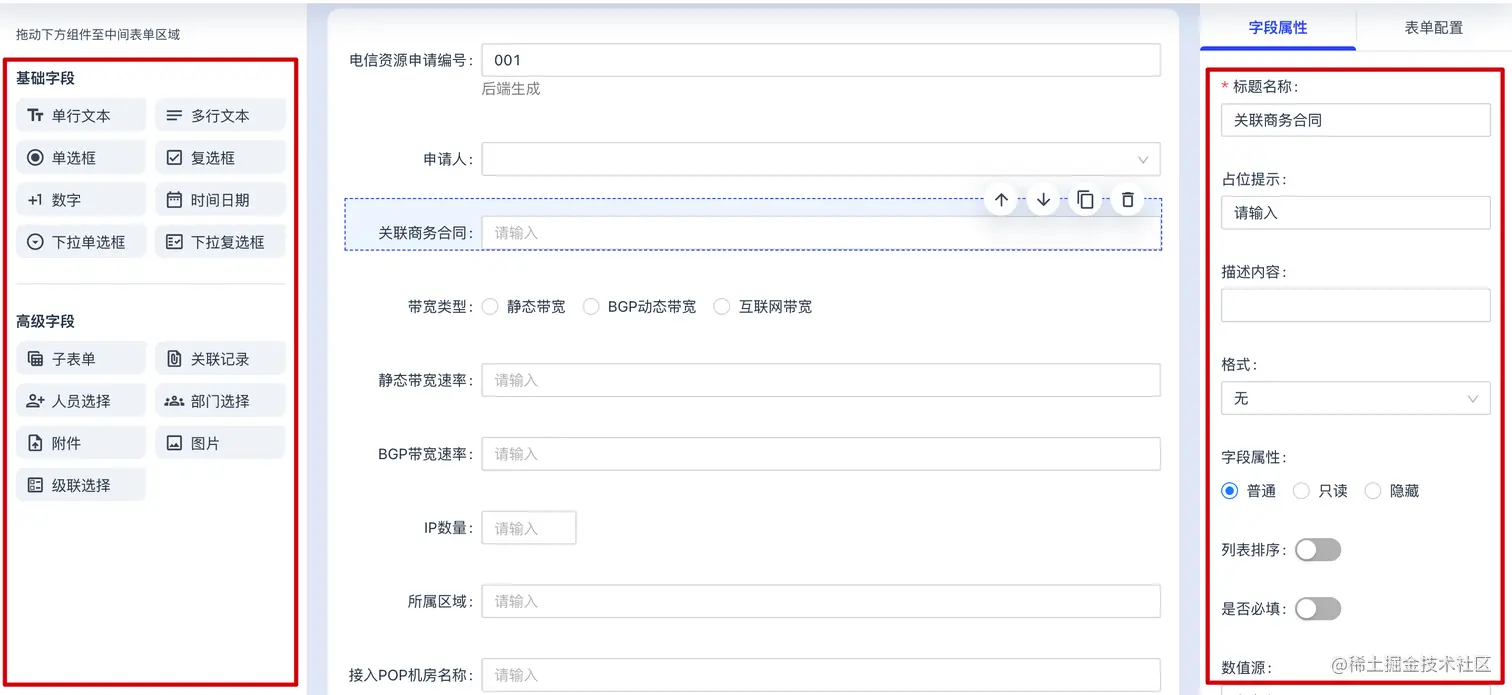1512x695 pixels.
Task: Choose the 级联选择 cascader component
Action: pyautogui.click(x=81, y=485)
